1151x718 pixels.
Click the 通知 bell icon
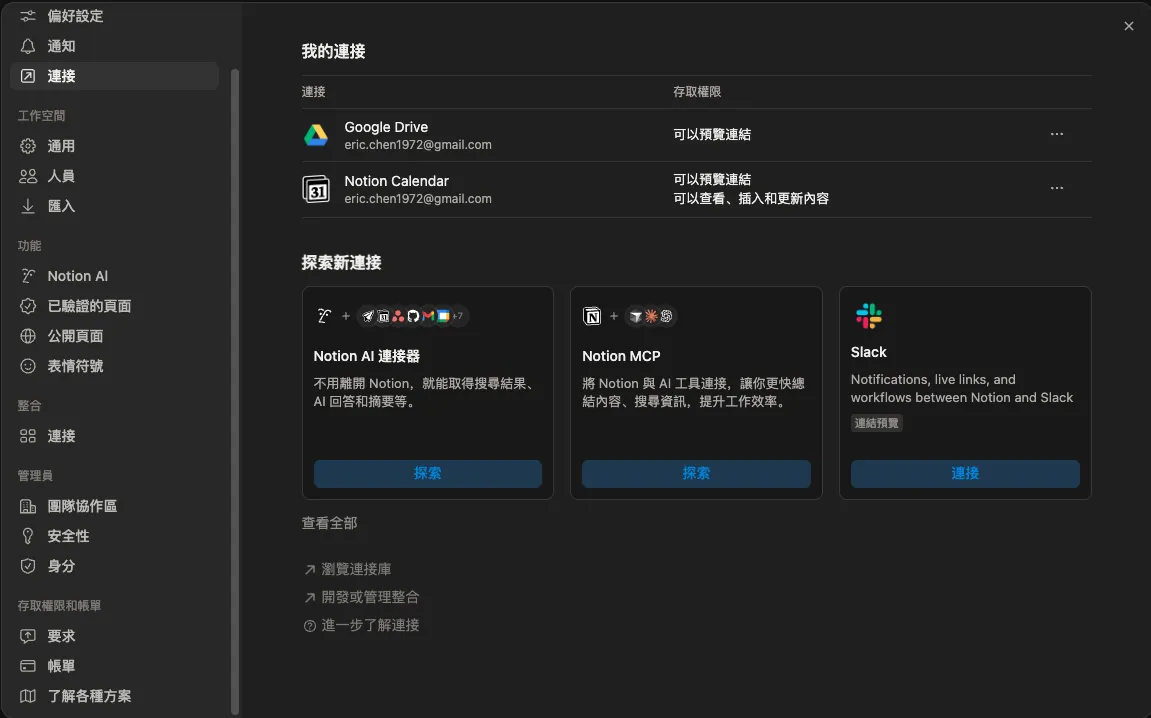pyautogui.click(x=28, y=46)
